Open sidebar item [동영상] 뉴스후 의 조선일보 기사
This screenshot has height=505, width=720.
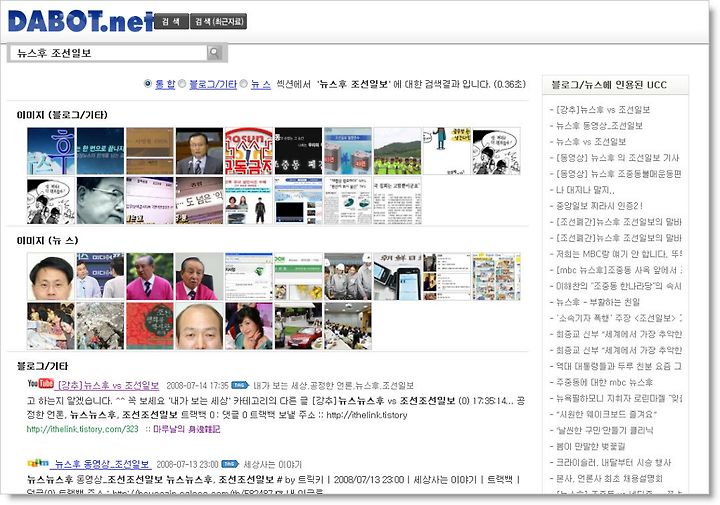617,158
